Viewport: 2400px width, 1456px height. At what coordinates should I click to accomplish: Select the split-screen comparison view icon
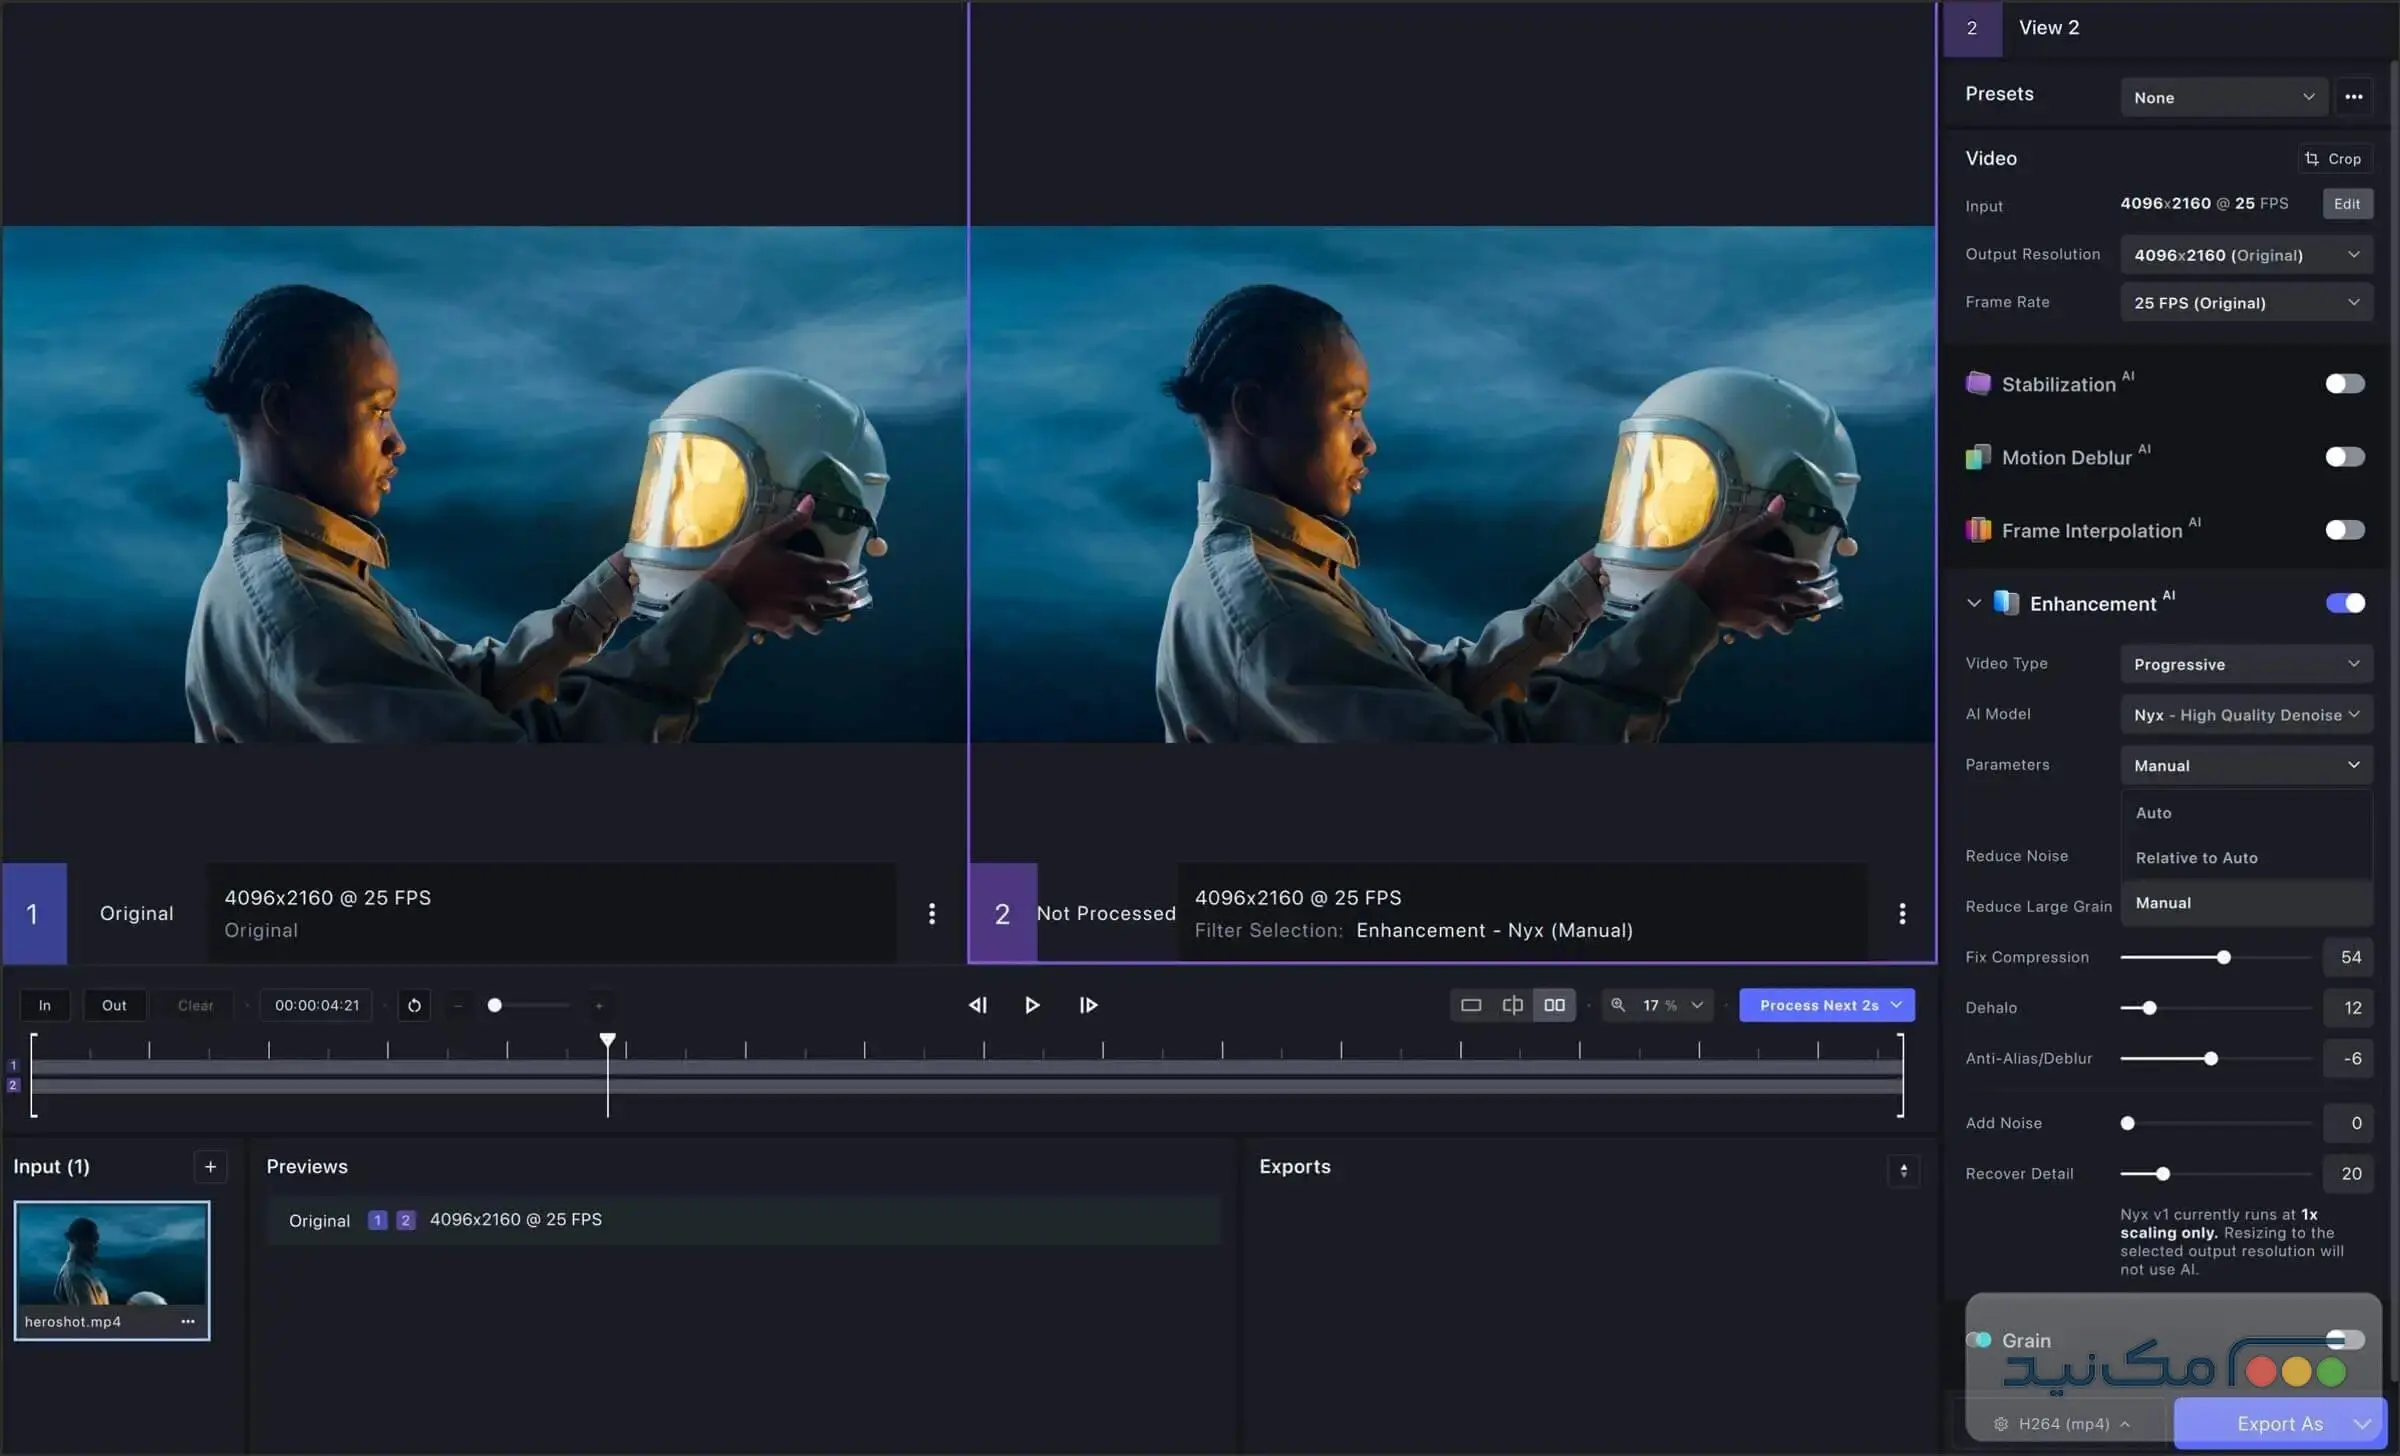click(x=1512, y=1005)
